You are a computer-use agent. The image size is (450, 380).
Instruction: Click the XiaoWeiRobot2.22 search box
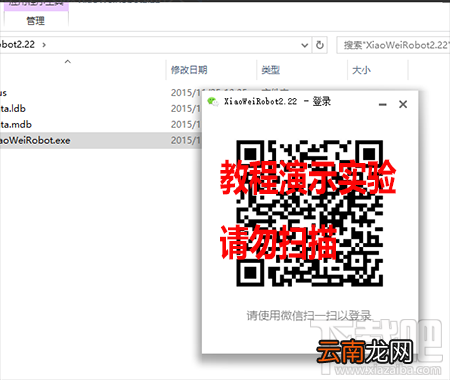pyautogui.click(x=393, y=45)
